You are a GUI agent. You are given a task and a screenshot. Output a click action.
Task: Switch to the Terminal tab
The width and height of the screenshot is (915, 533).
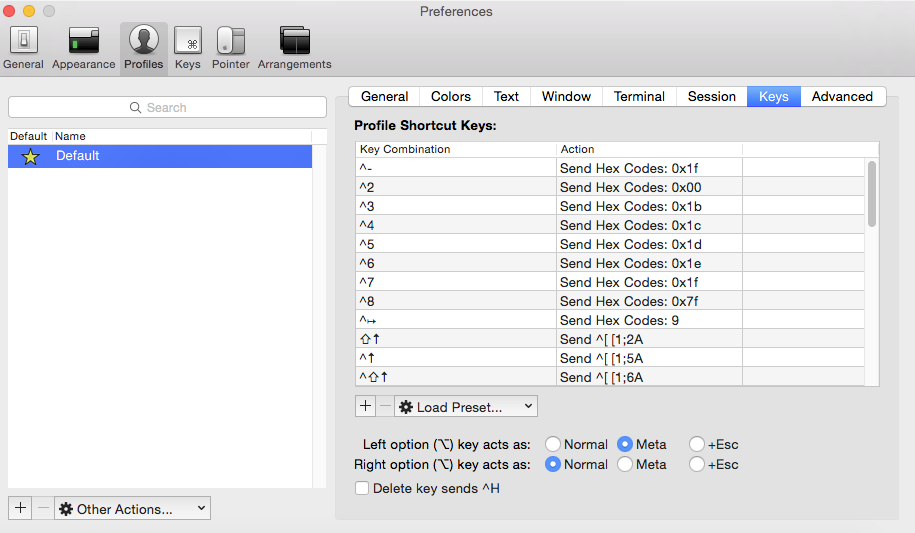coord(639,96)
